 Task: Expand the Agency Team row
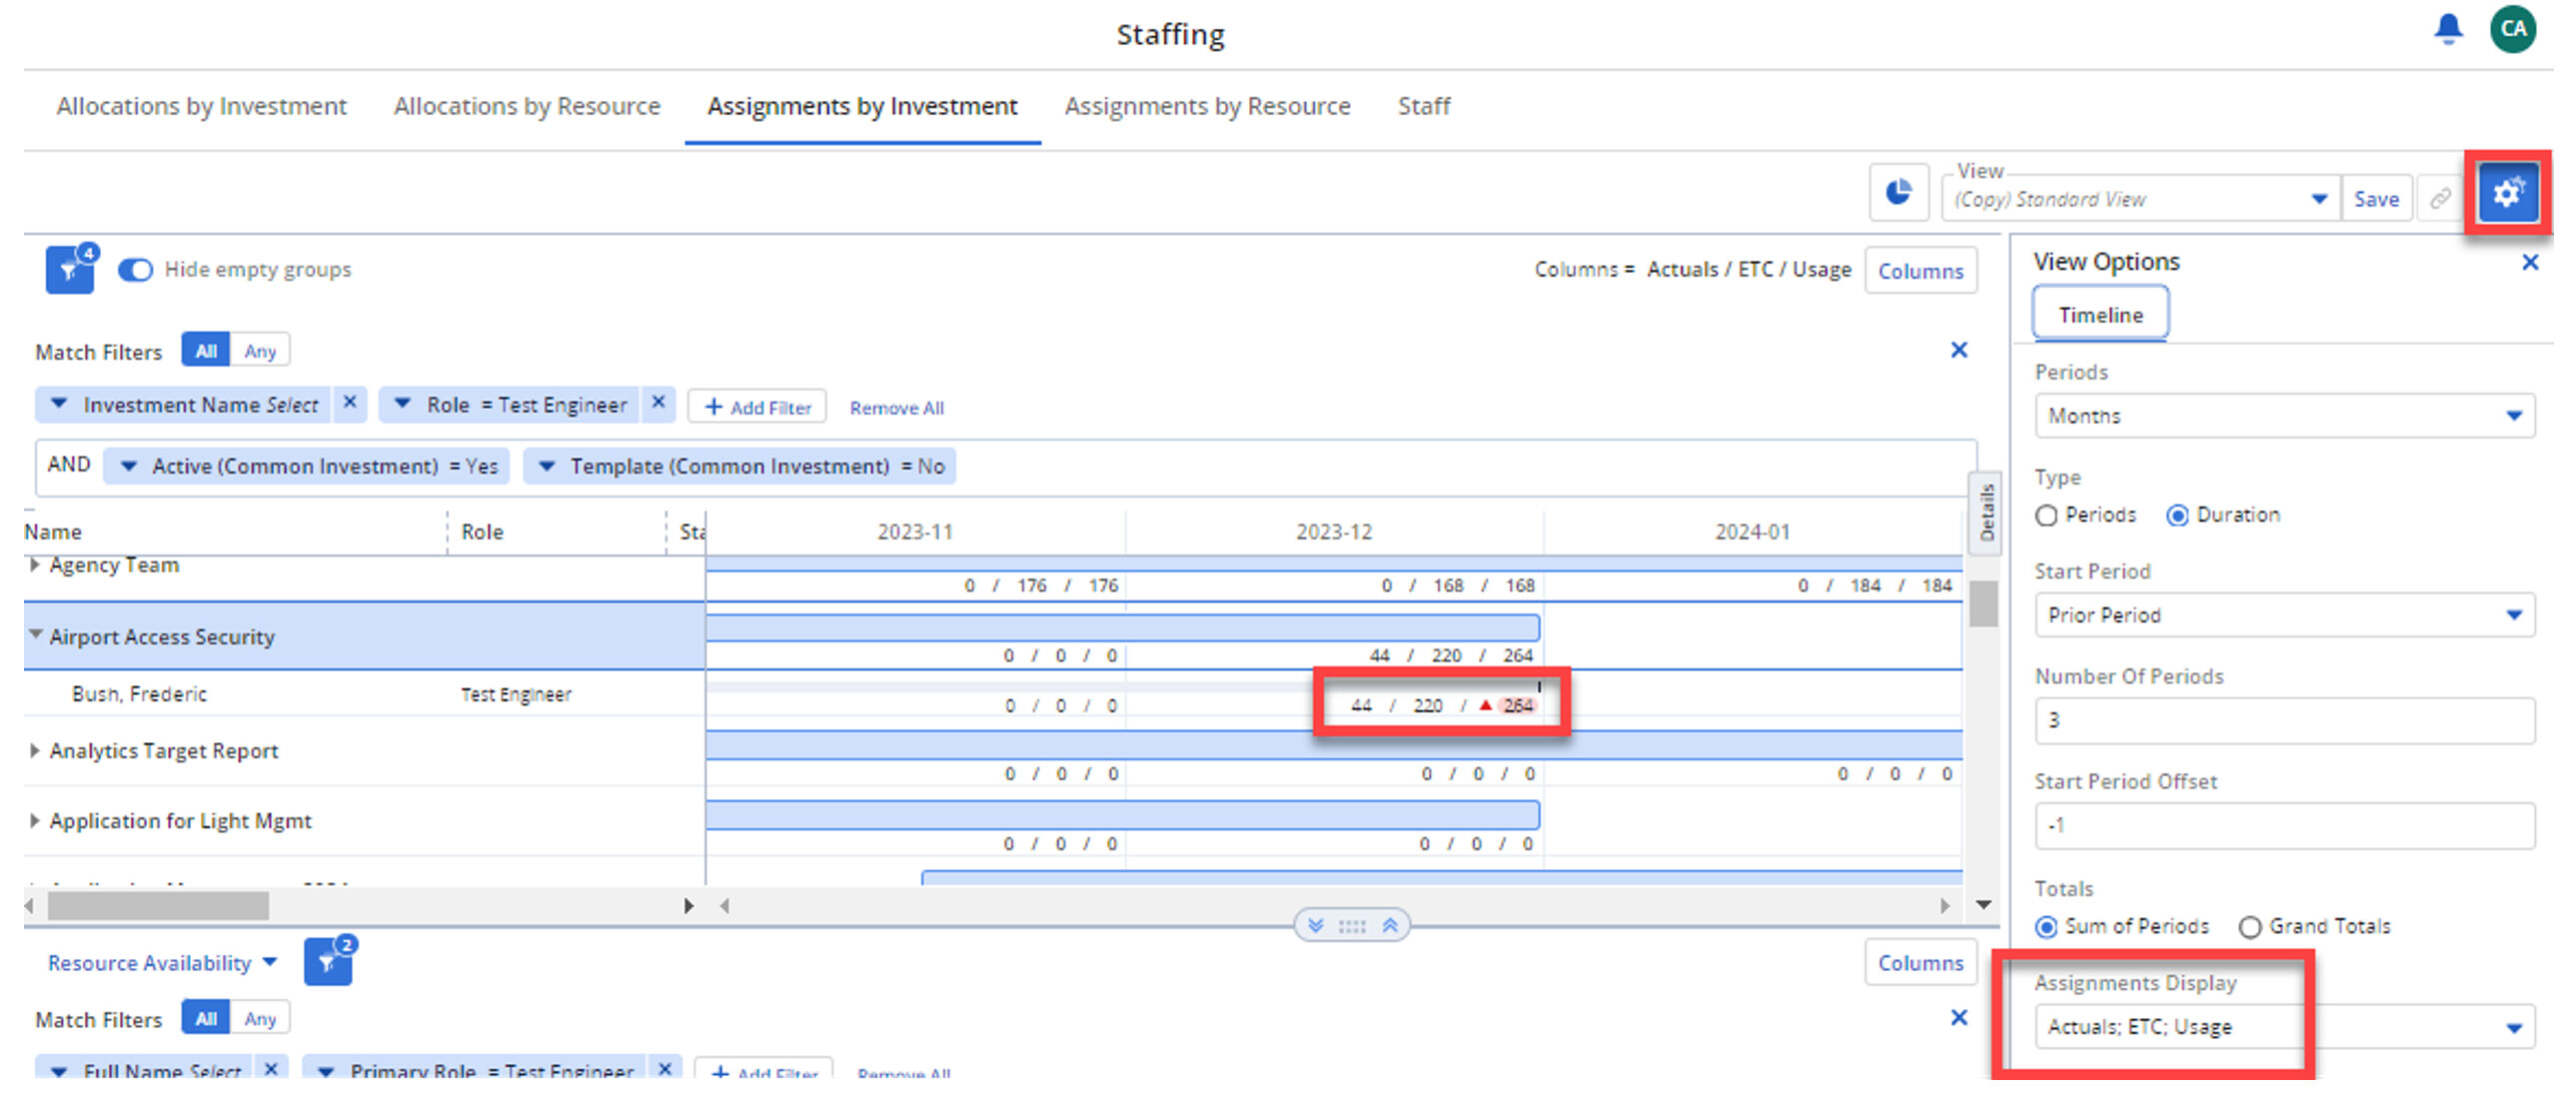point(35,565)
